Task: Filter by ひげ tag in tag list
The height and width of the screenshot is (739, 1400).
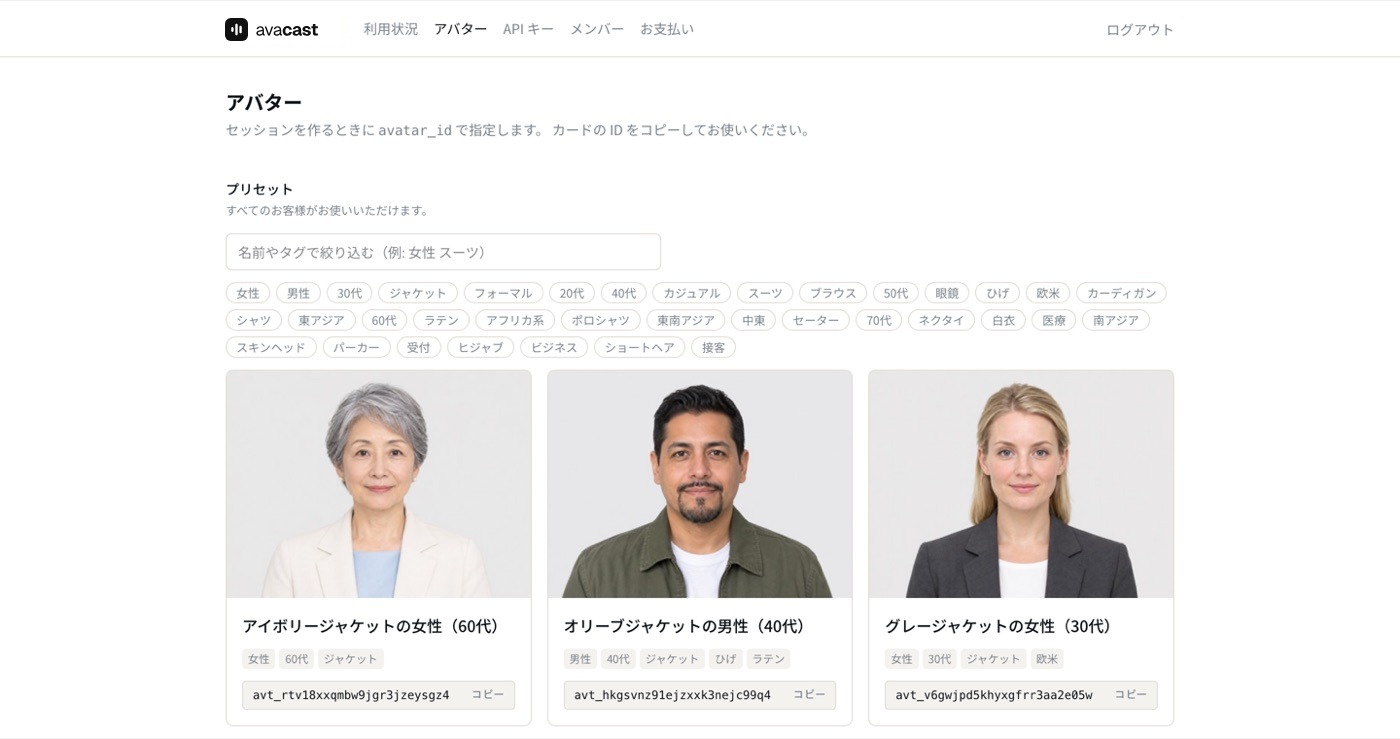Action: (x=998, y=293)
